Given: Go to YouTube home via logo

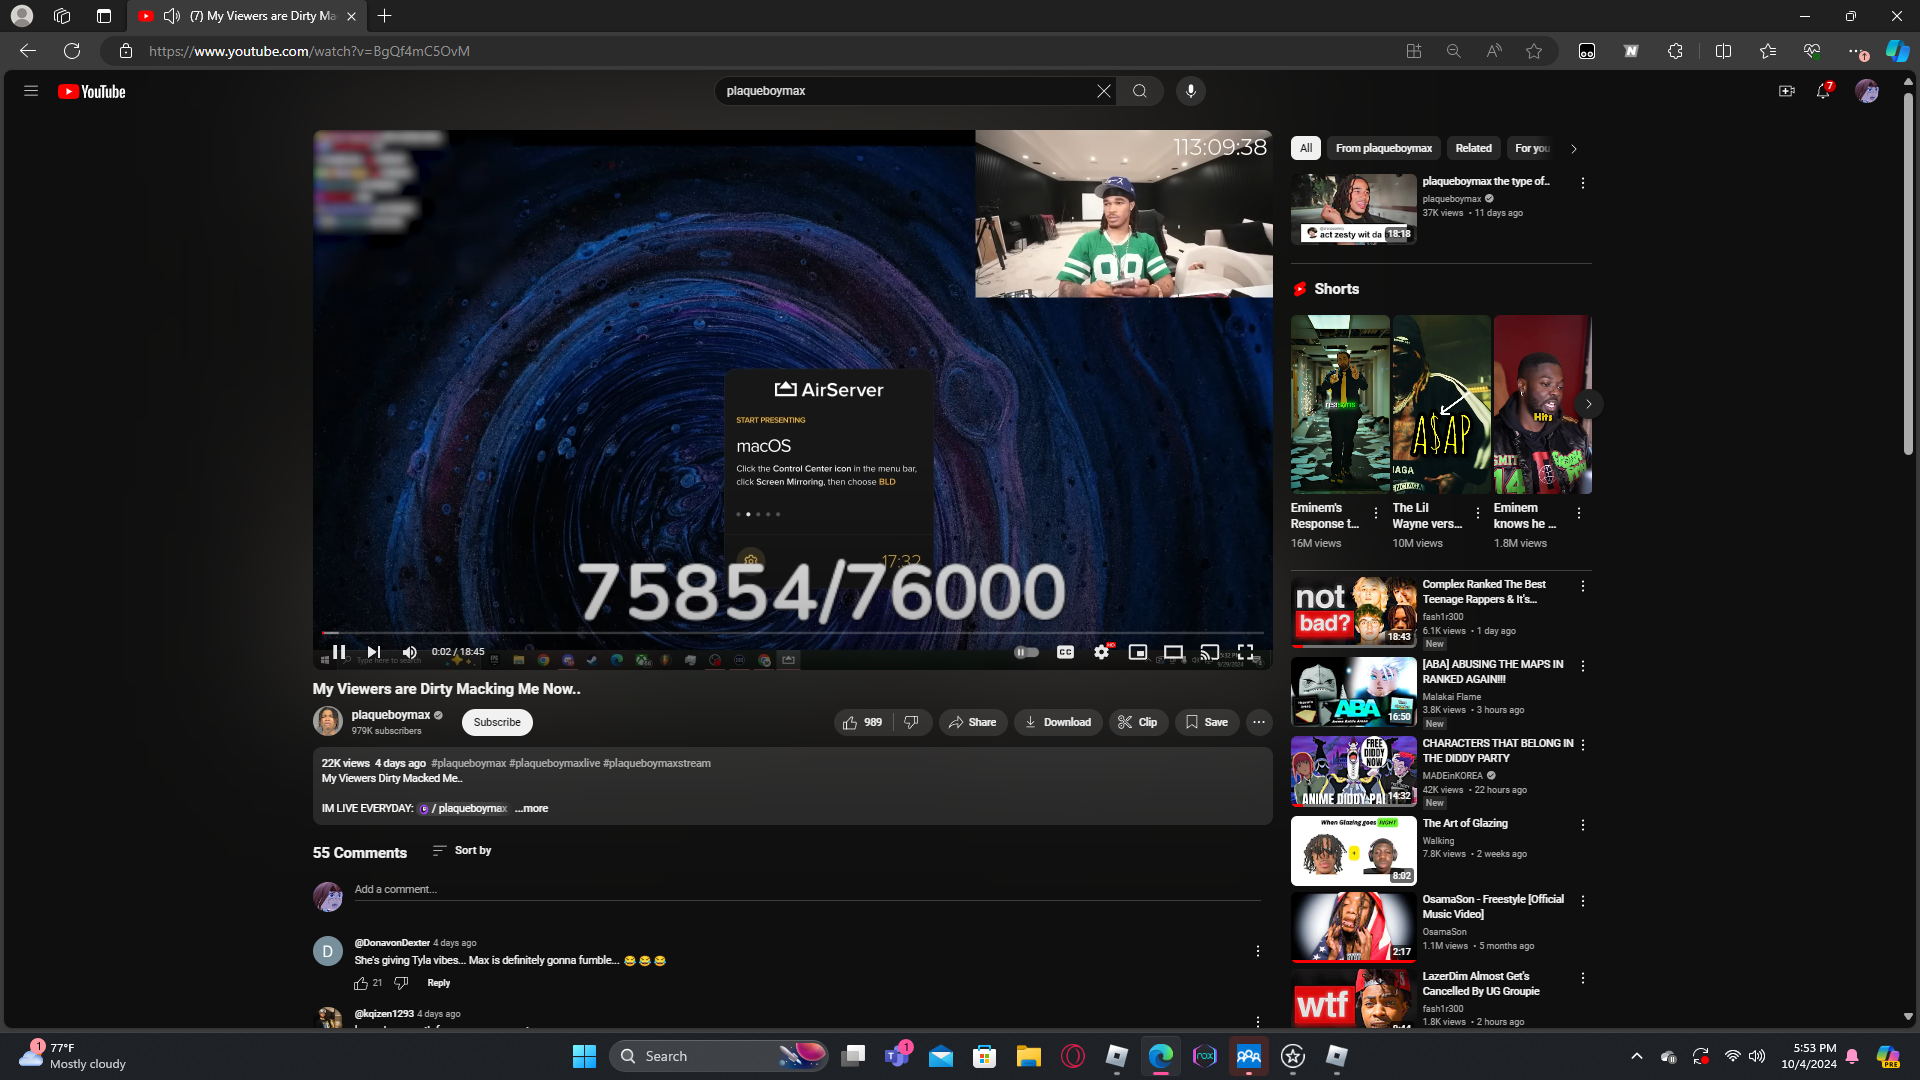Looking at the screenshot, I should click(x=92, y=92).
